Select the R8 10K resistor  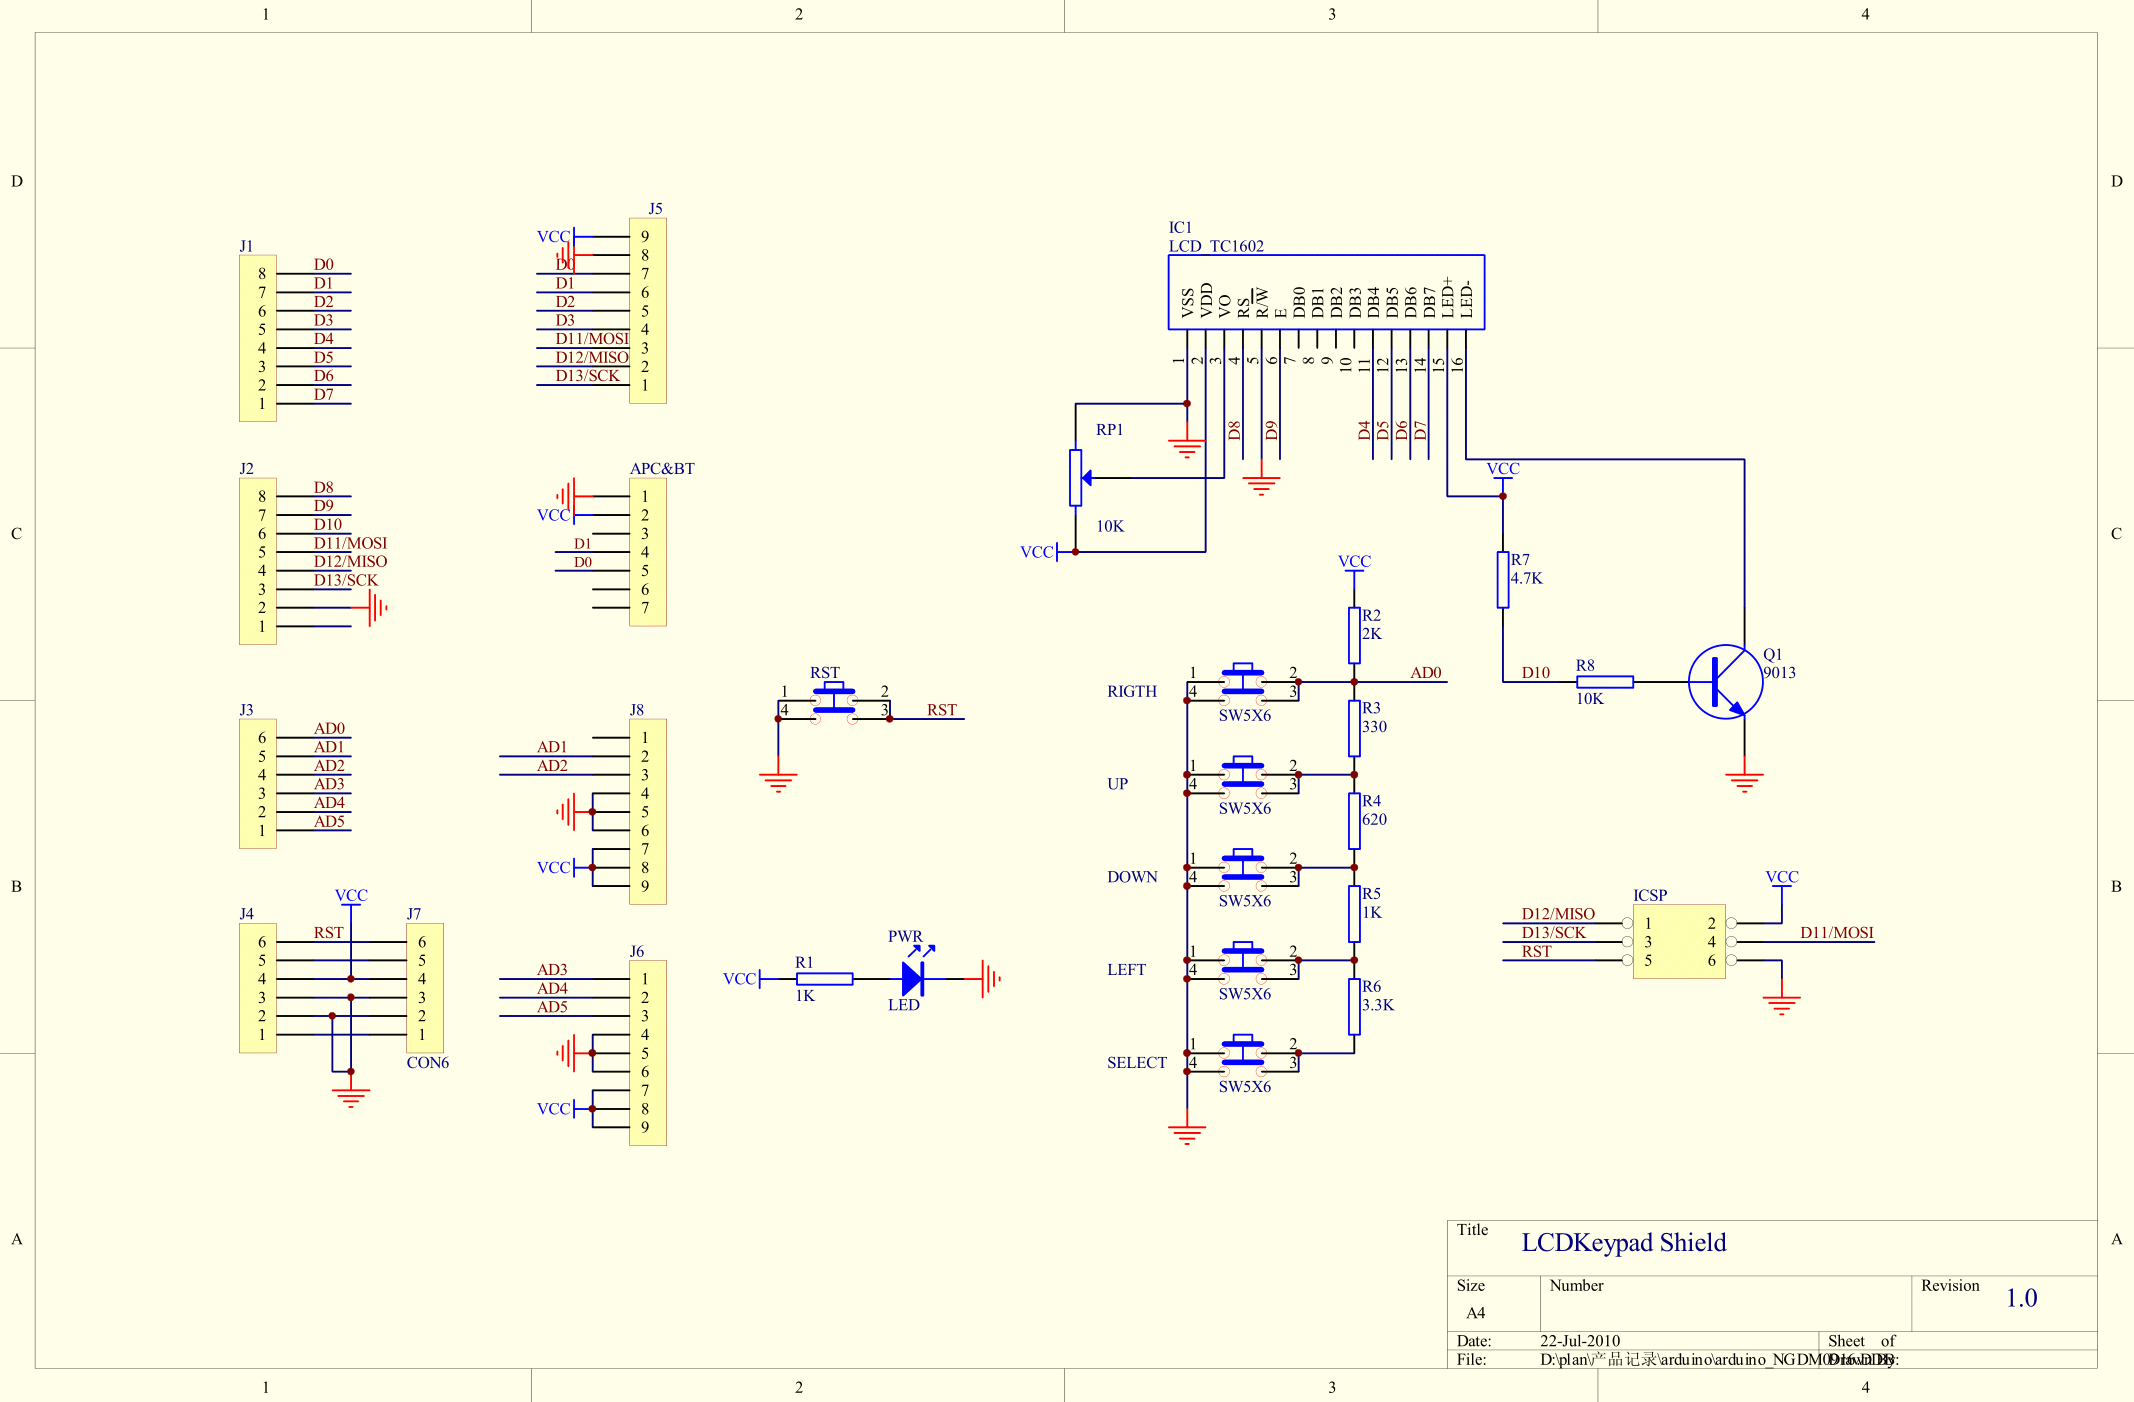pos(1604,682)
